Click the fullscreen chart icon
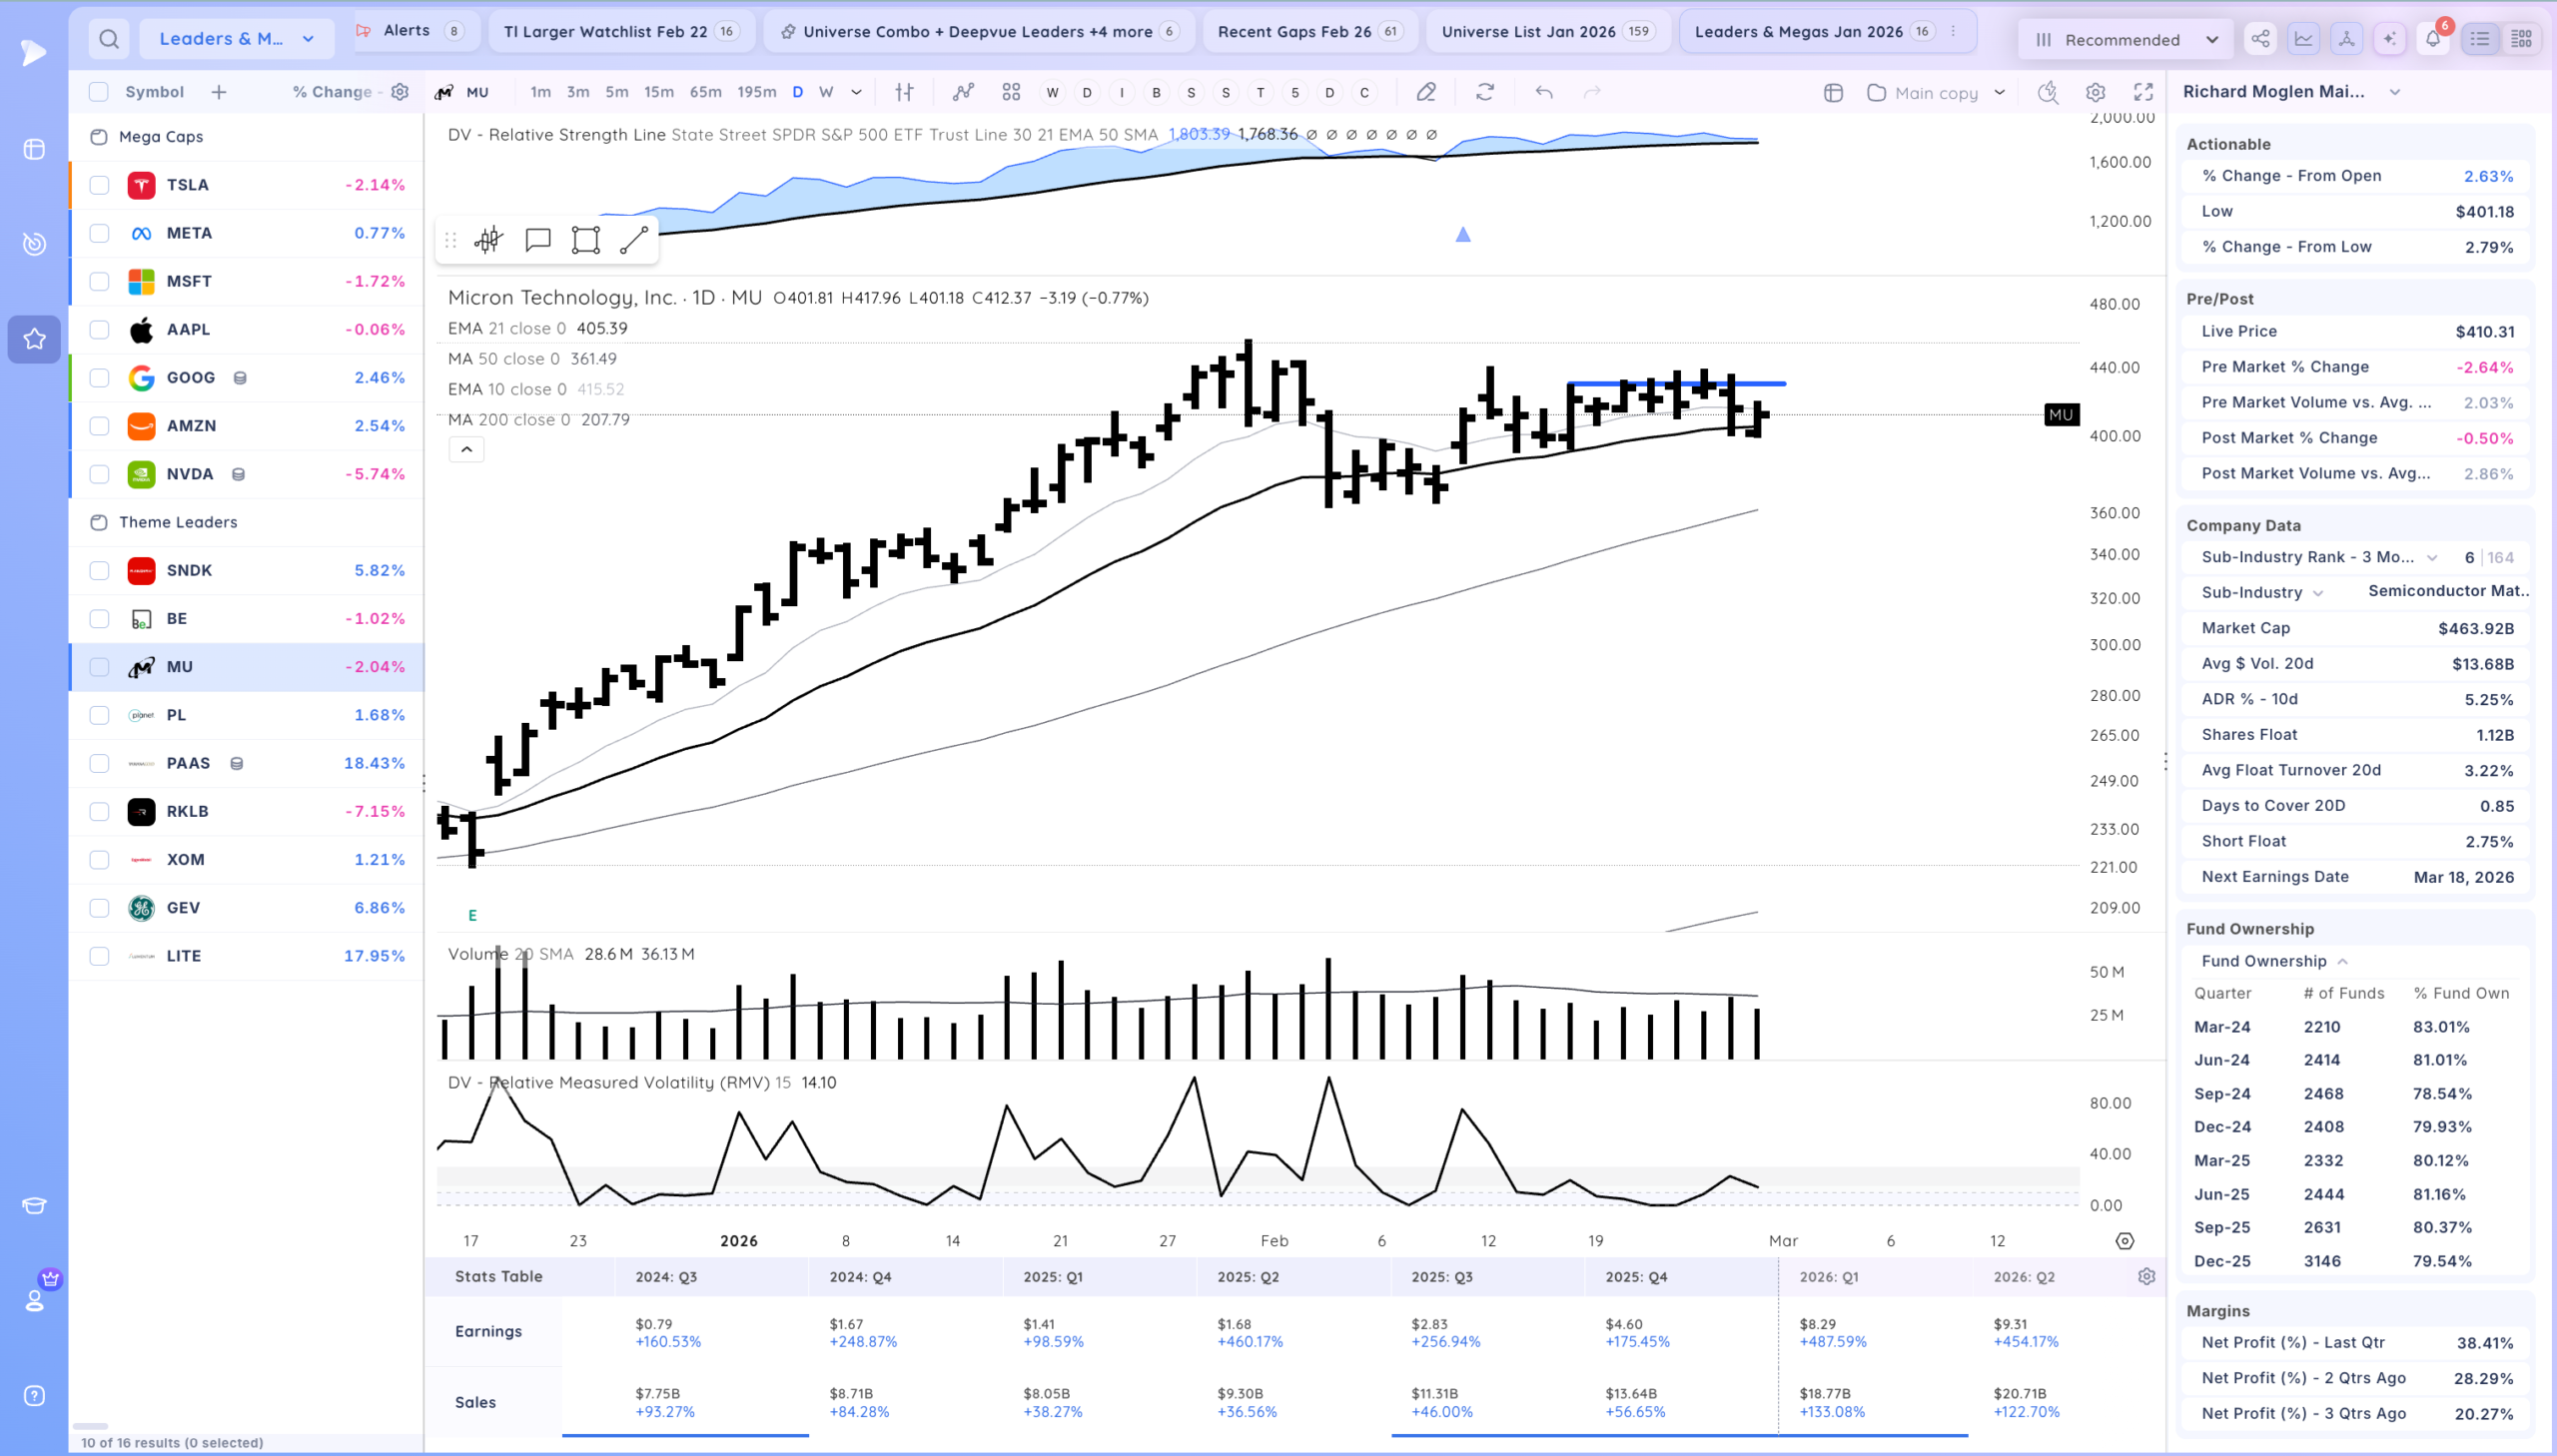 (2143, 92)
